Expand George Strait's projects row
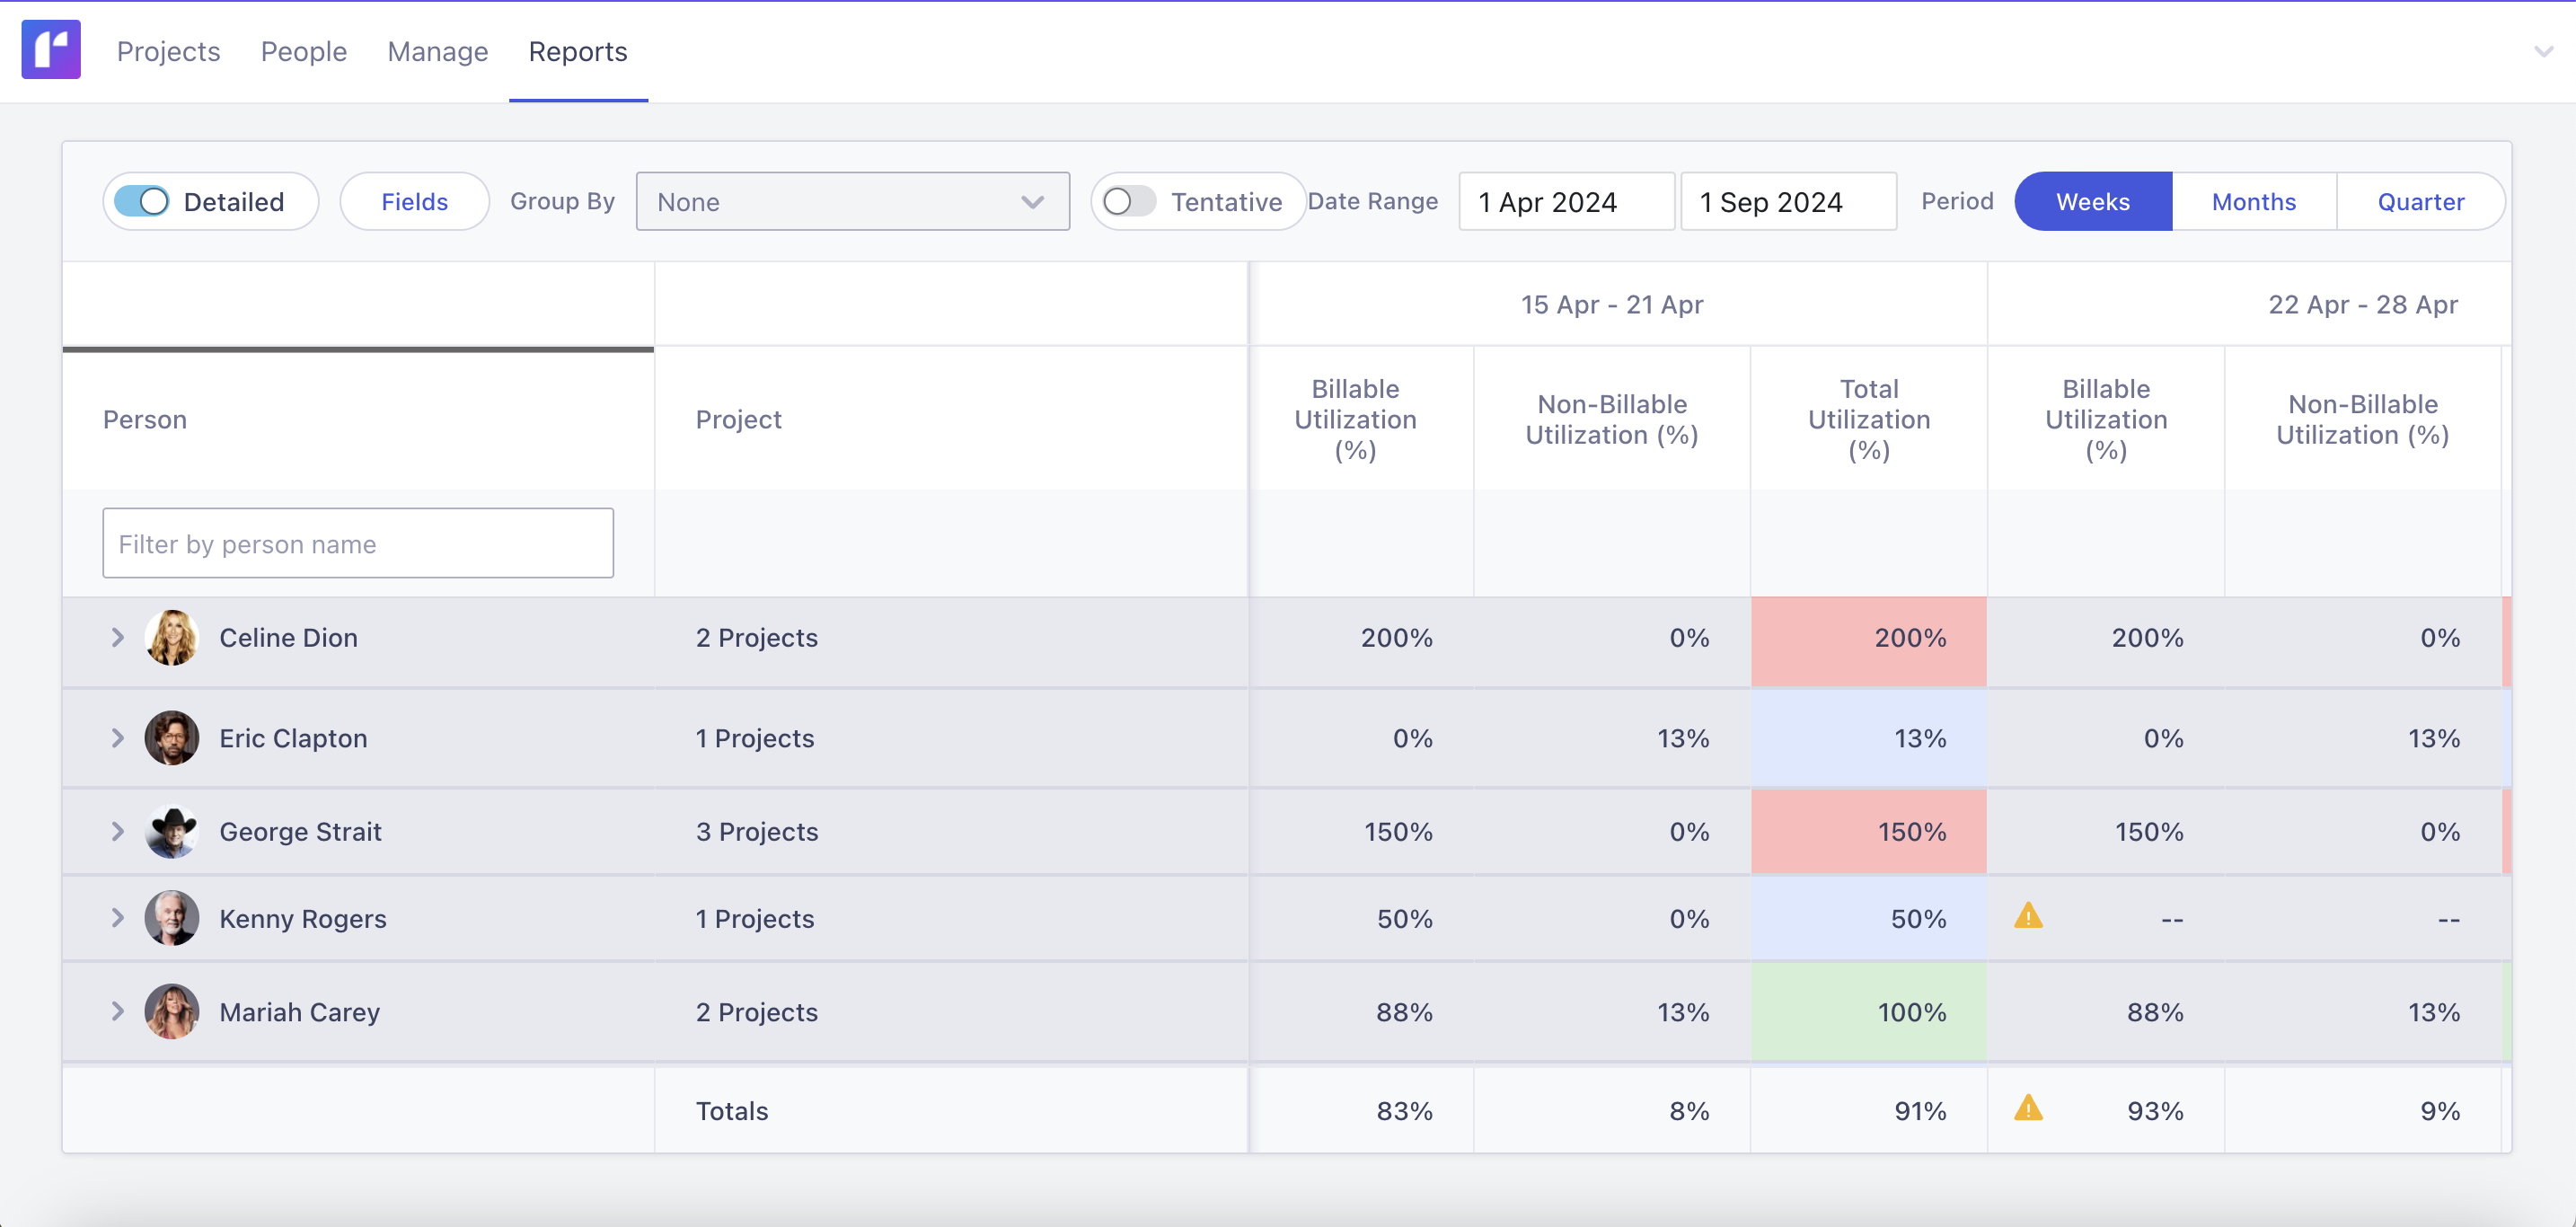Image resolution: width=2576 pixels, height=1227 pixels. (x=118, y=832)
